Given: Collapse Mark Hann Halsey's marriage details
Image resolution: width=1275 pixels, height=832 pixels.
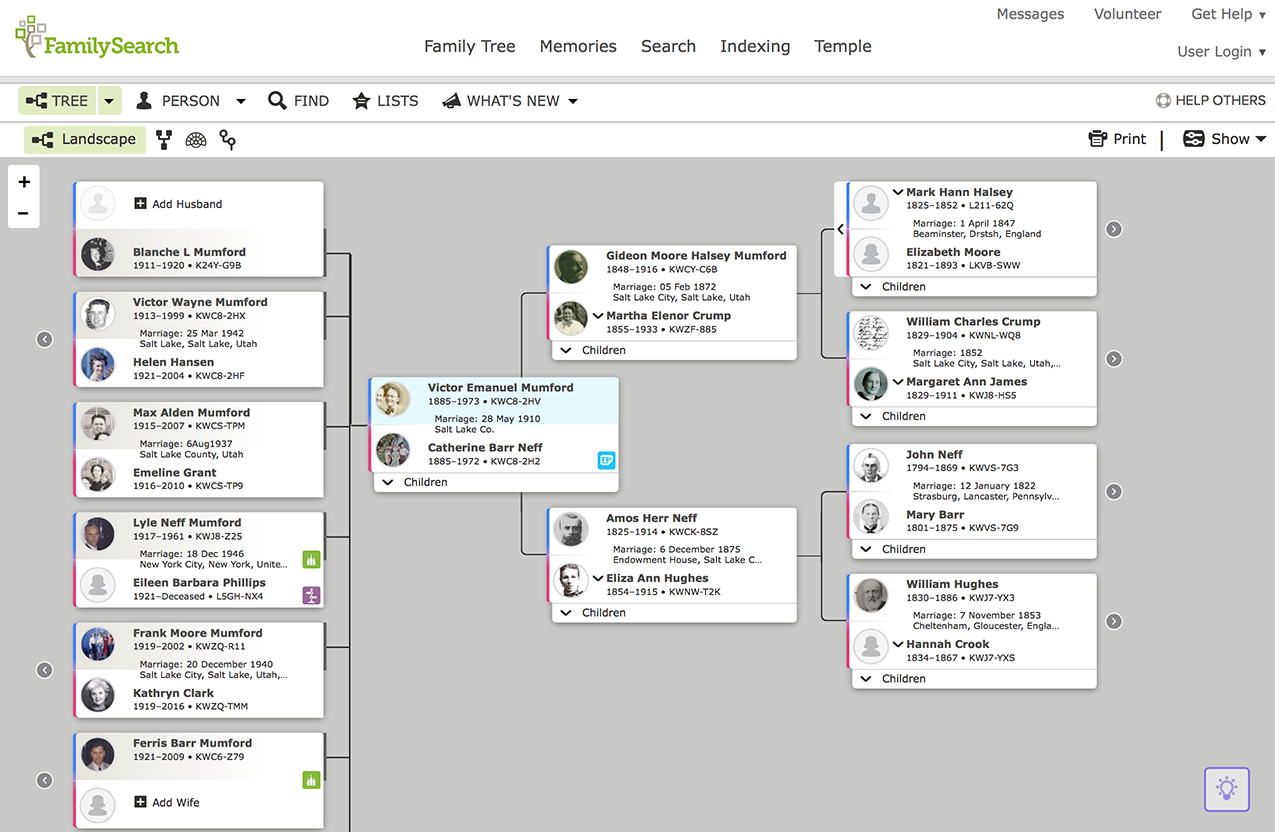Looking at the screenshot, I should pyautogui.click(x=899, y=191).
